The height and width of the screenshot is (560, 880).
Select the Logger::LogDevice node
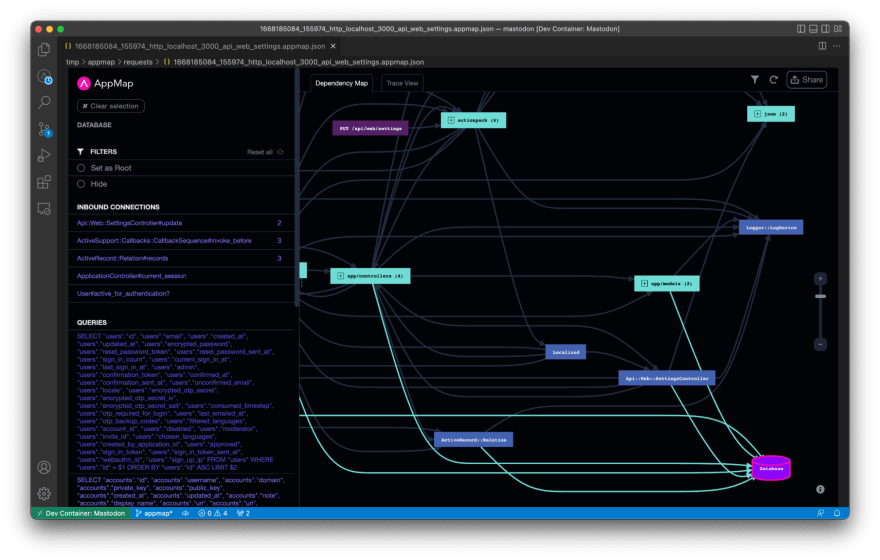(x=771, y=227)
